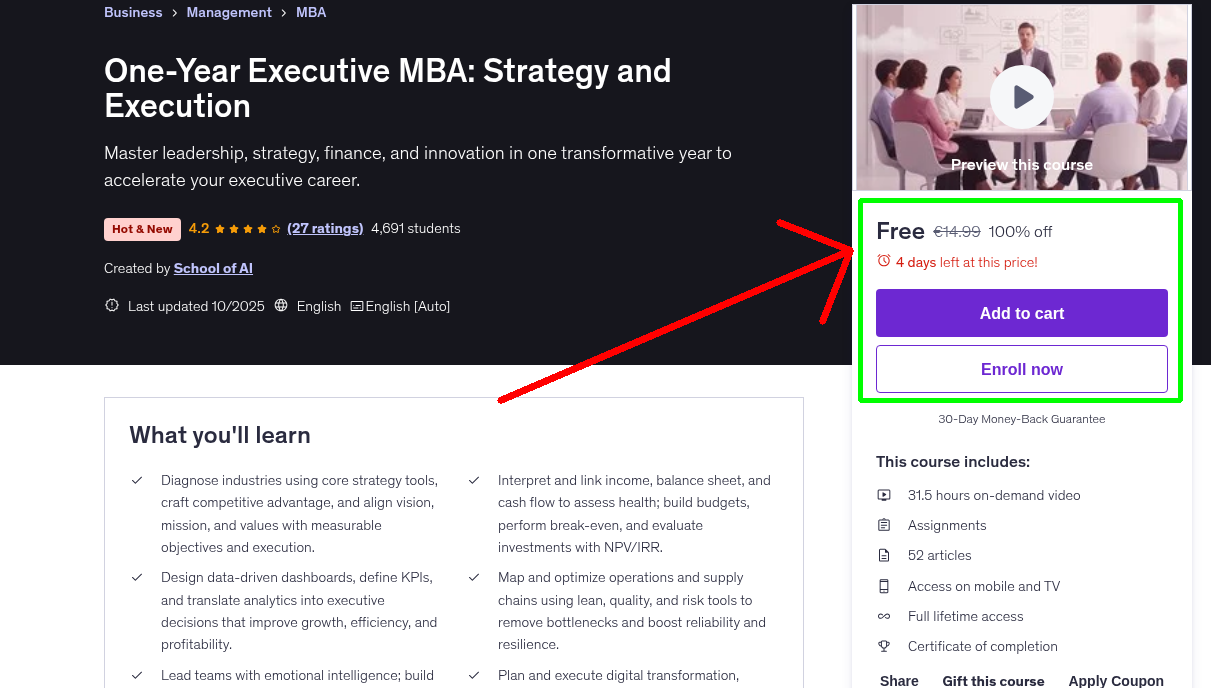This screenshot has height=688, width=1211.
Task: Click the last updated clock icon
Action: pyautogui.click(x=112, y=305)
